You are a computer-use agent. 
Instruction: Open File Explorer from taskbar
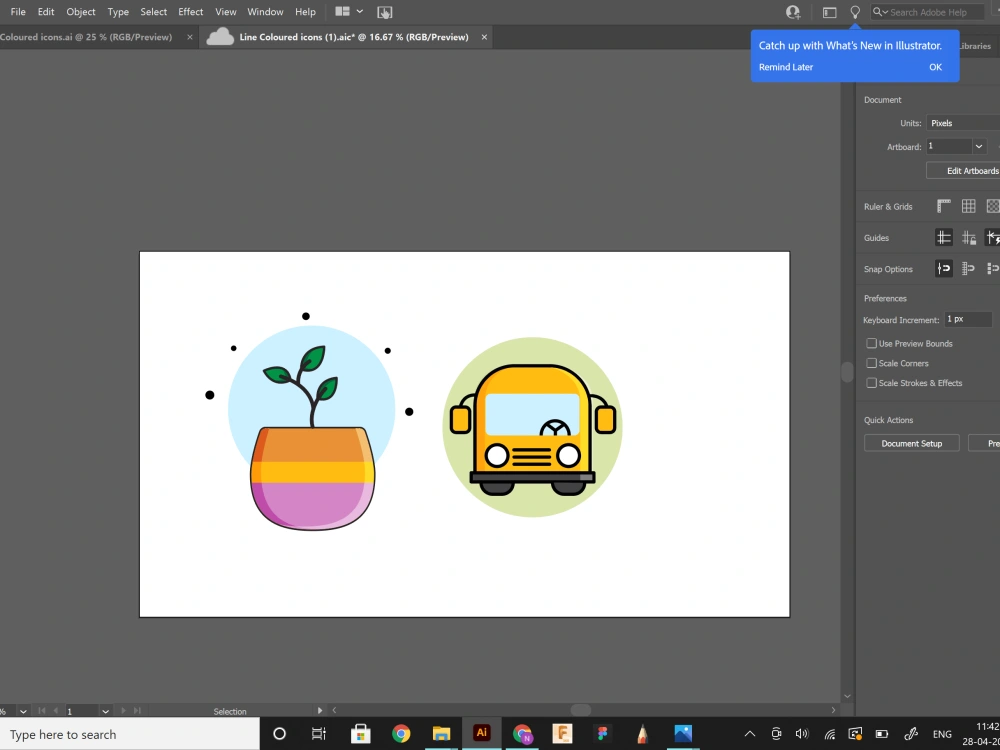coord(441,734)
